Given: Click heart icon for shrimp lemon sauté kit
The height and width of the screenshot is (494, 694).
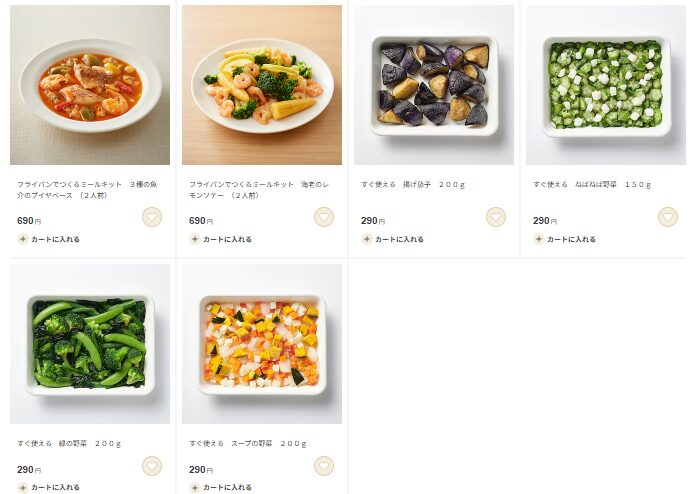Looking at the screenshot, I should (x=324, y=217).
